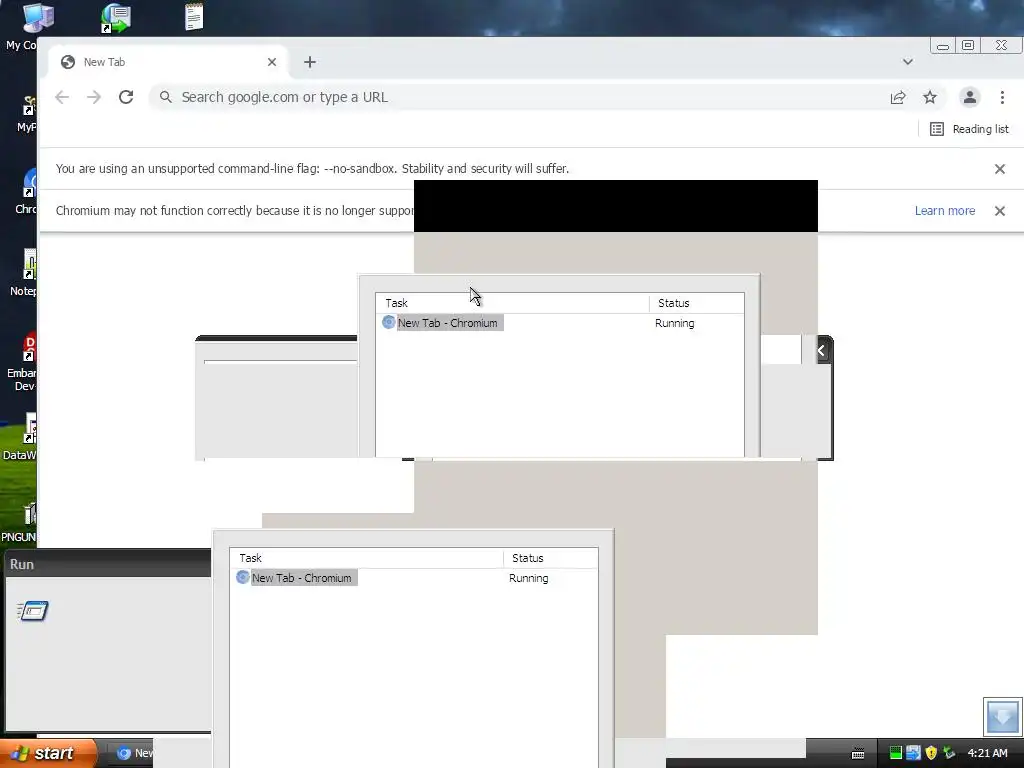Open the profile avatar button

pos(970,97)
